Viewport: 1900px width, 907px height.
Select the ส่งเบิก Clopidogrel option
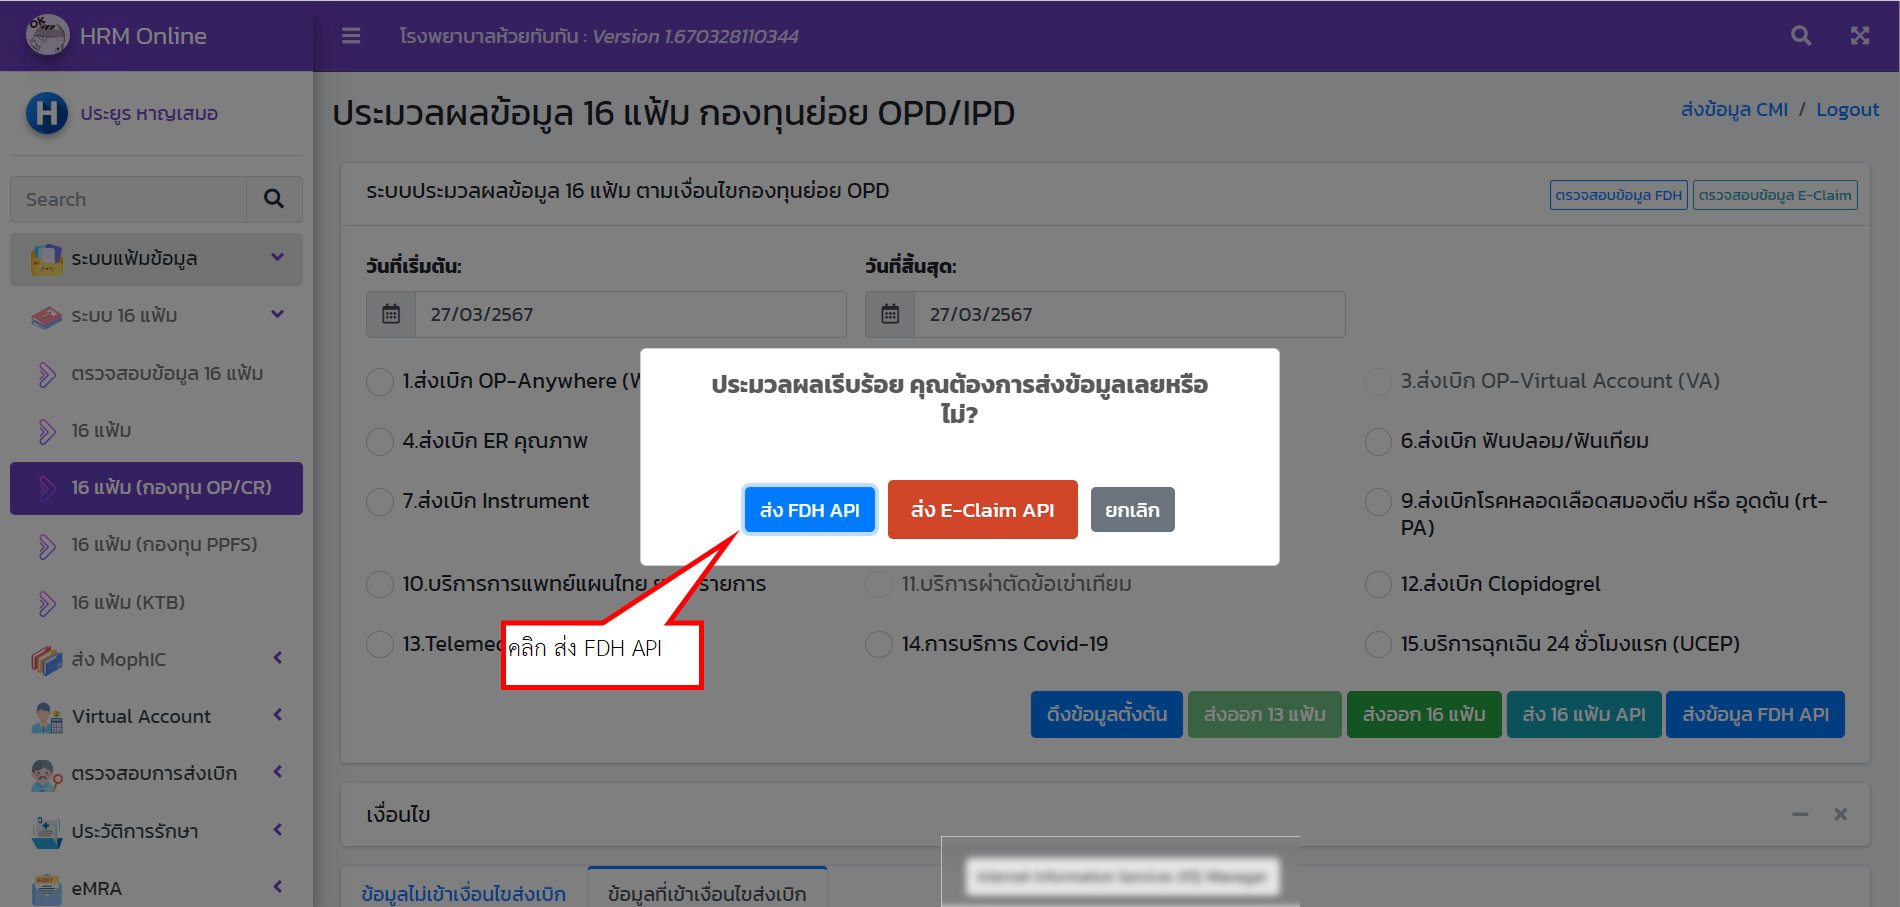[x=1377, y=584]
